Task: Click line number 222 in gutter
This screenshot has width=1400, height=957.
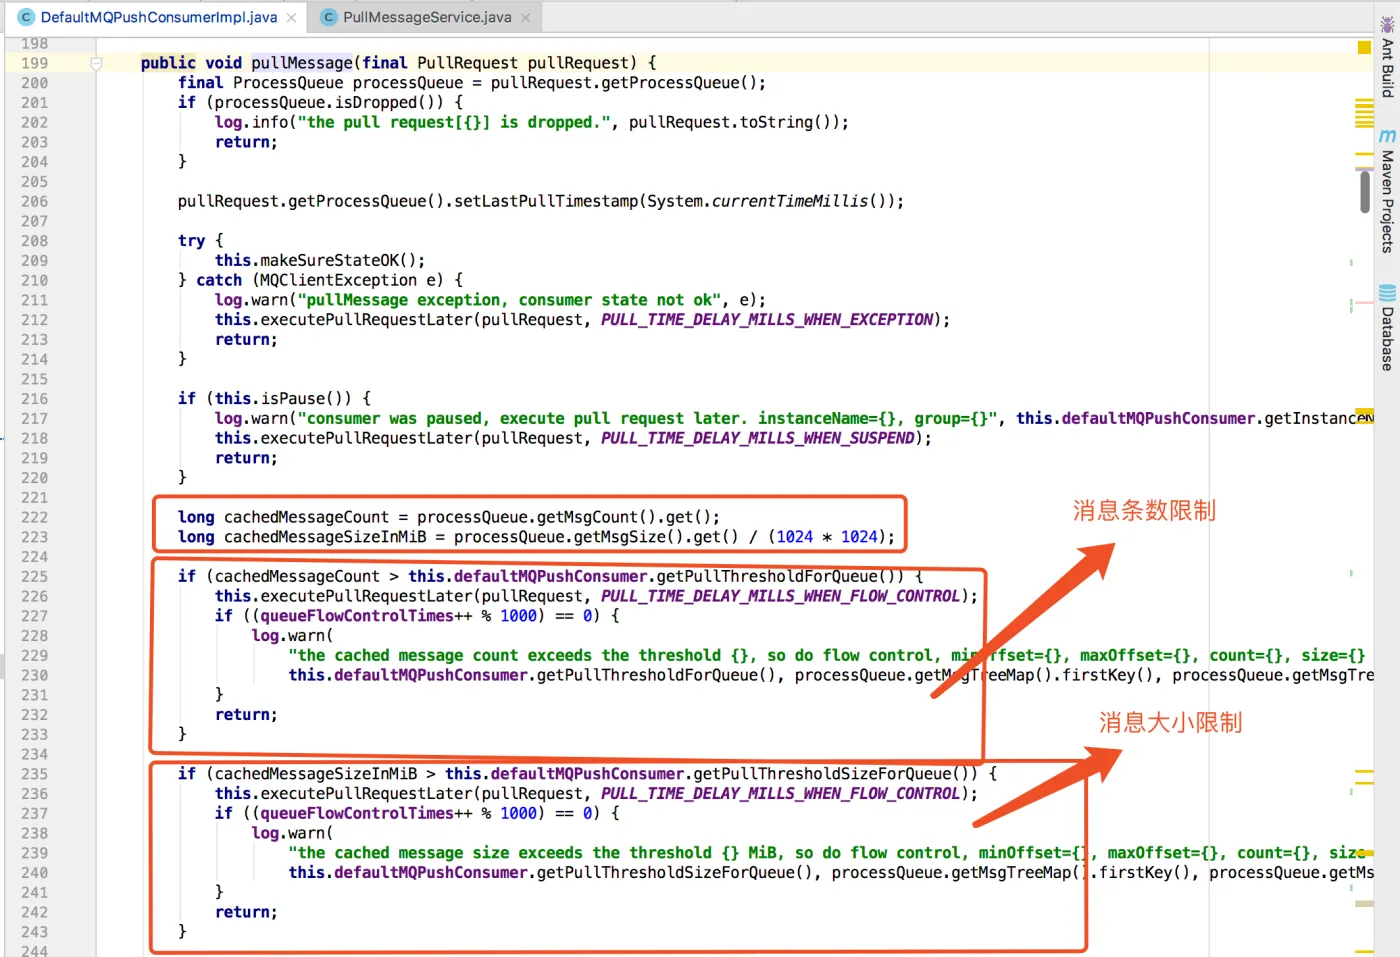Action: click(34, 517)
